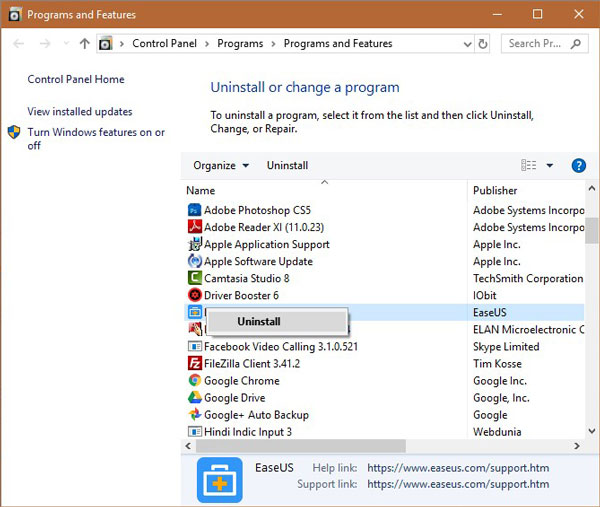Click the FileZilla Client icon

point(194,364)
